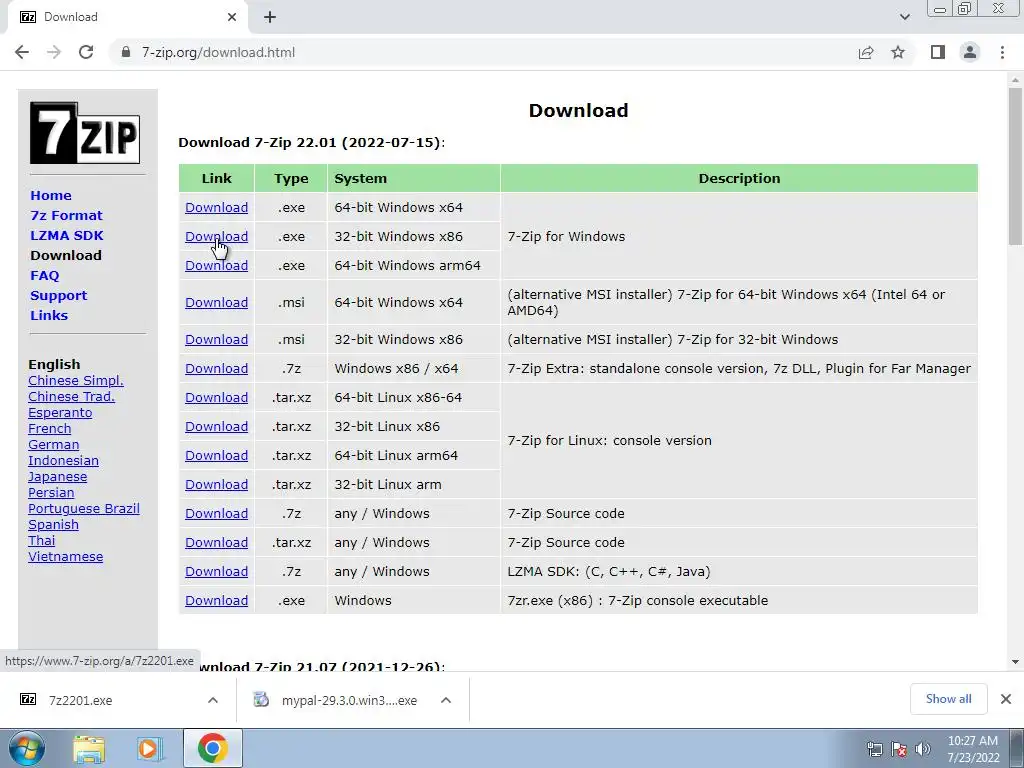Image resolution: width=1024 pixels, height=768 pixels.
Task: Switch language to Portuguese Brazil
Action: 84,509
